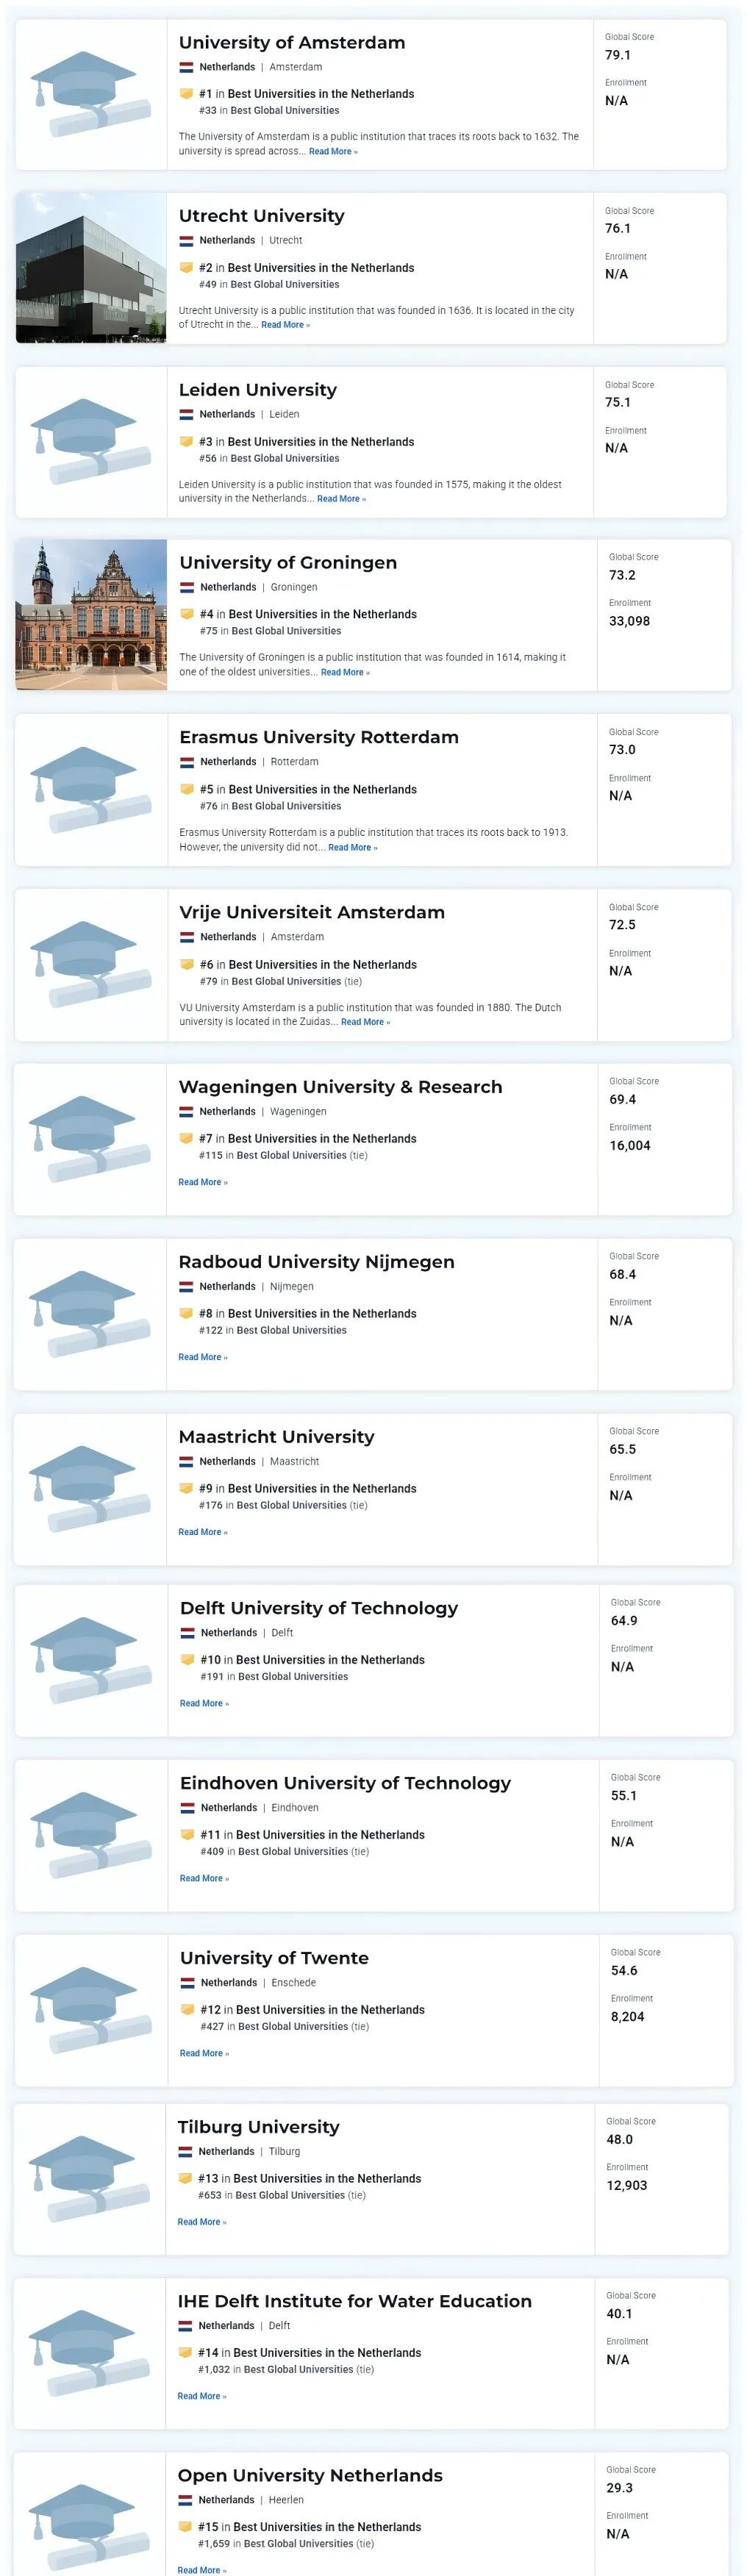Open IHE Delft Institute for Water Education
747x2576 pixels.
tap(354, 2301)
